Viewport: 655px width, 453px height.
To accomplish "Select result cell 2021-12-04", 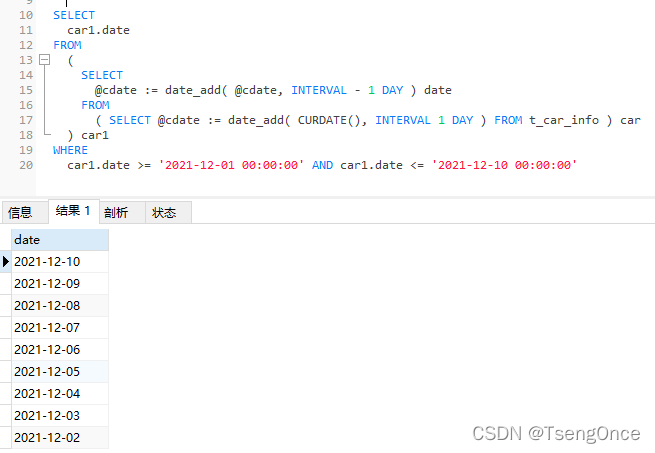I will 60,394.
